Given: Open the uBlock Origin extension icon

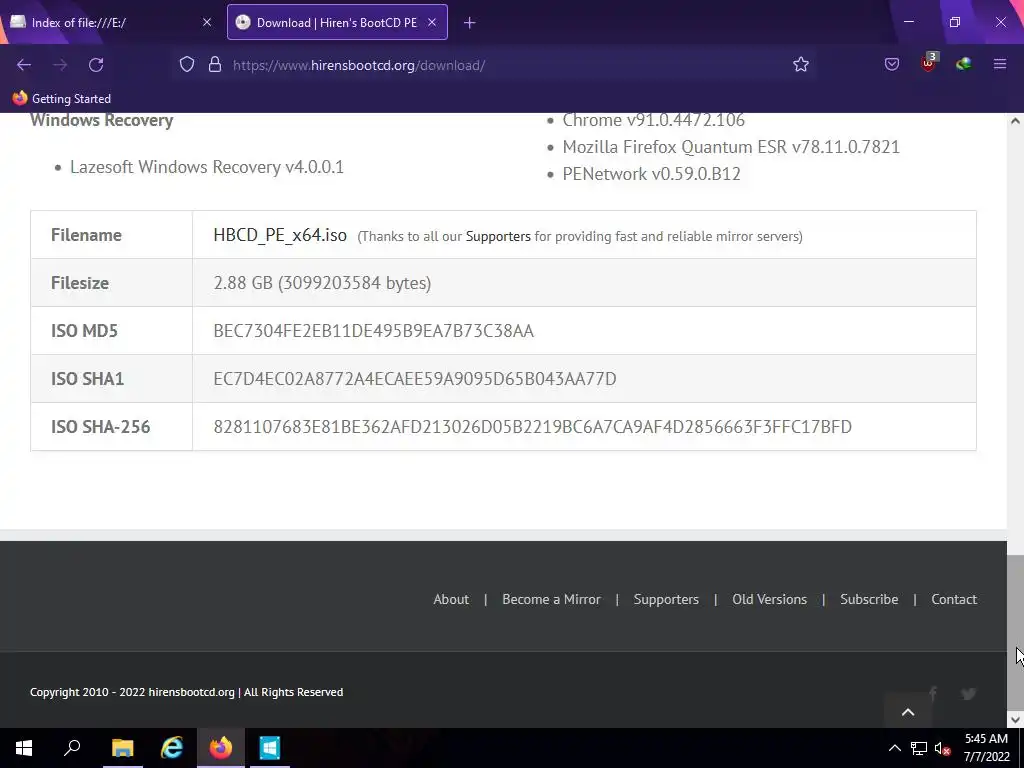Looking at the screenshot, I should click(928, 63).
